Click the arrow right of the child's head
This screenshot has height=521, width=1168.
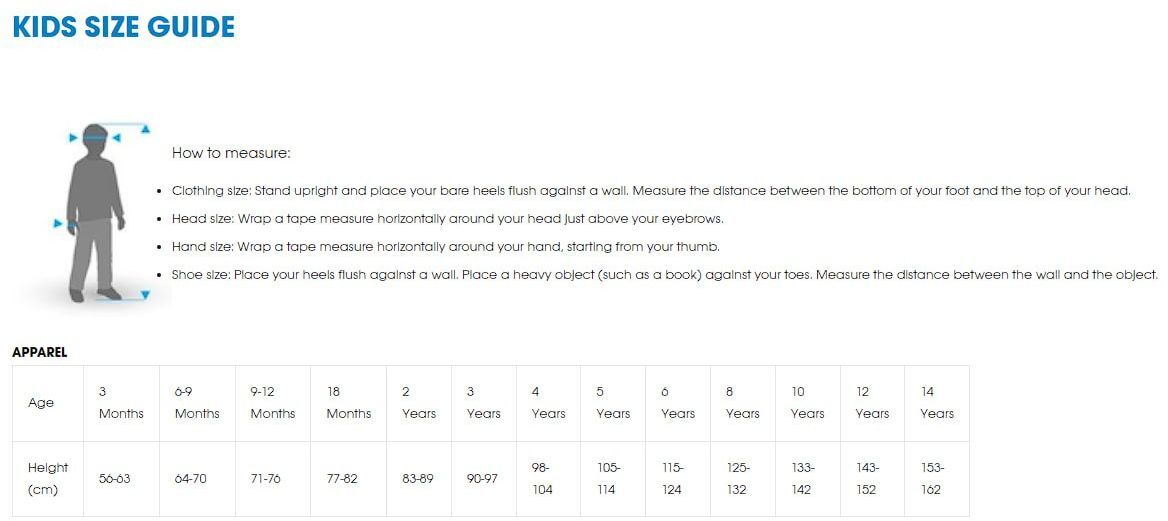(115, 138)
